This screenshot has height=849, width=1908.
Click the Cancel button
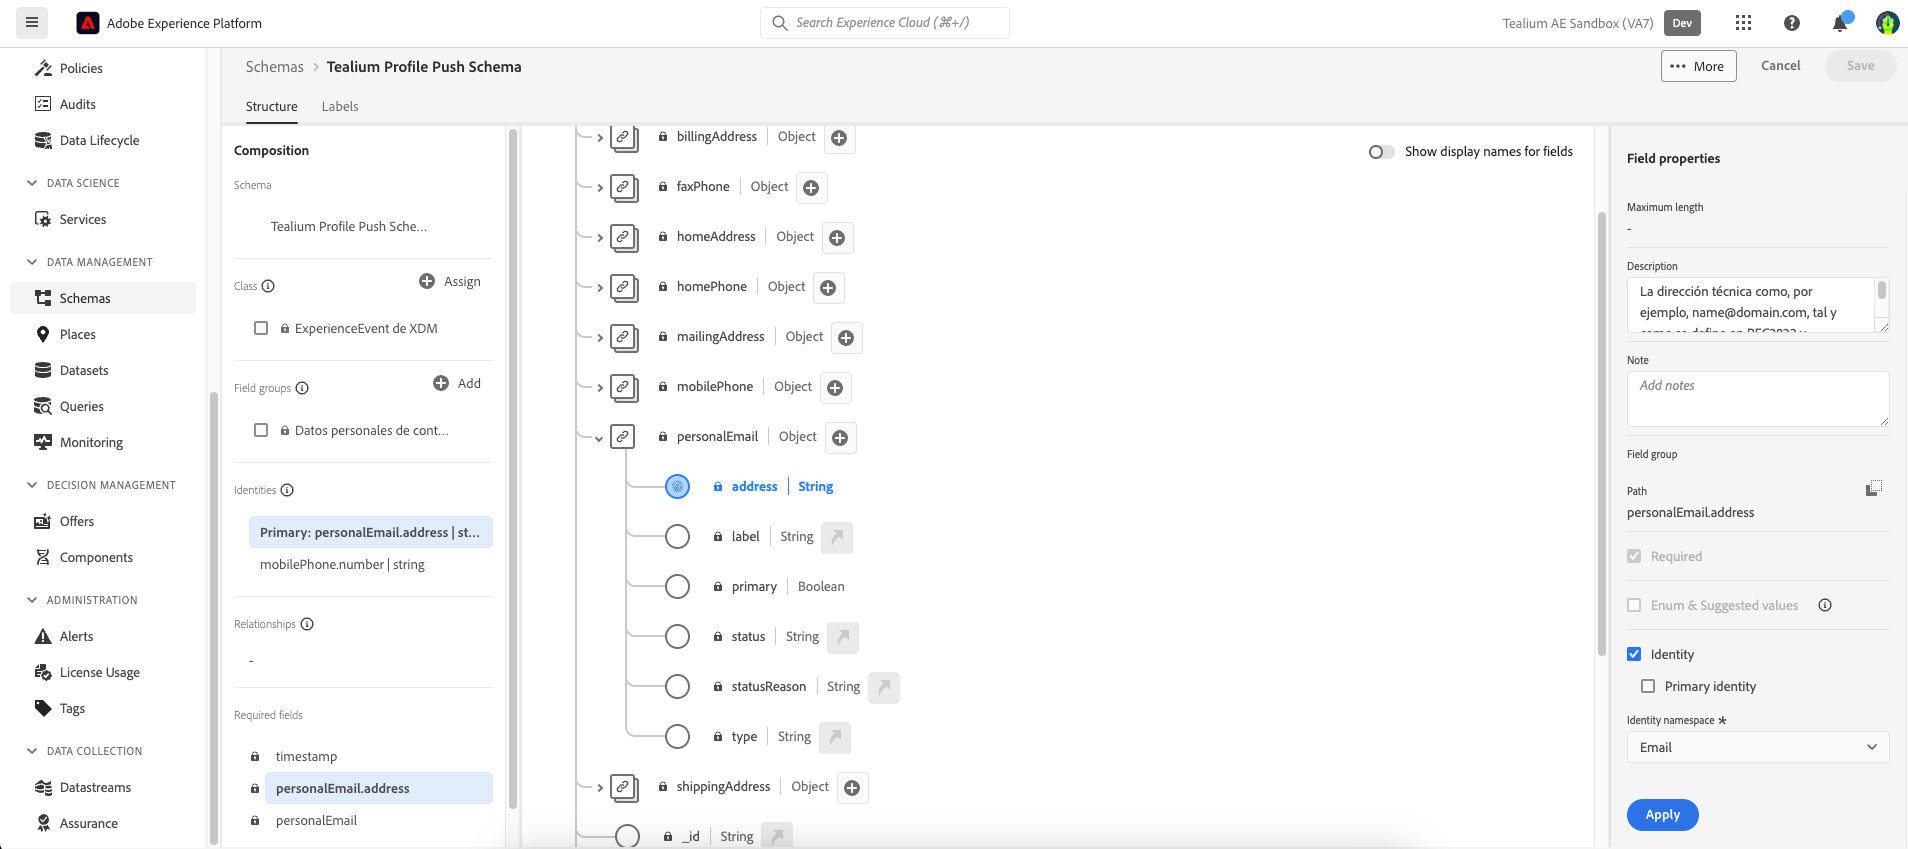coord(1780,65)
